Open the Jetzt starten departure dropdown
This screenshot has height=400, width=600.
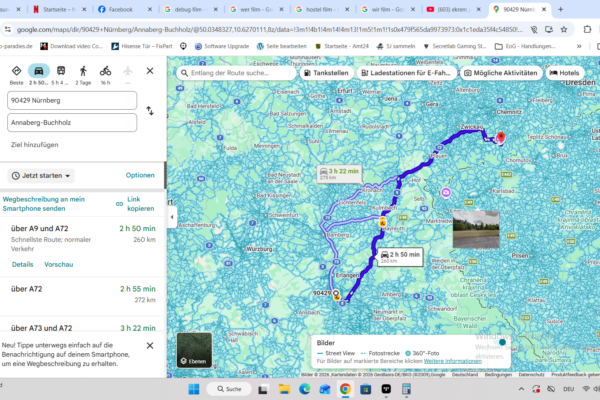41,176
